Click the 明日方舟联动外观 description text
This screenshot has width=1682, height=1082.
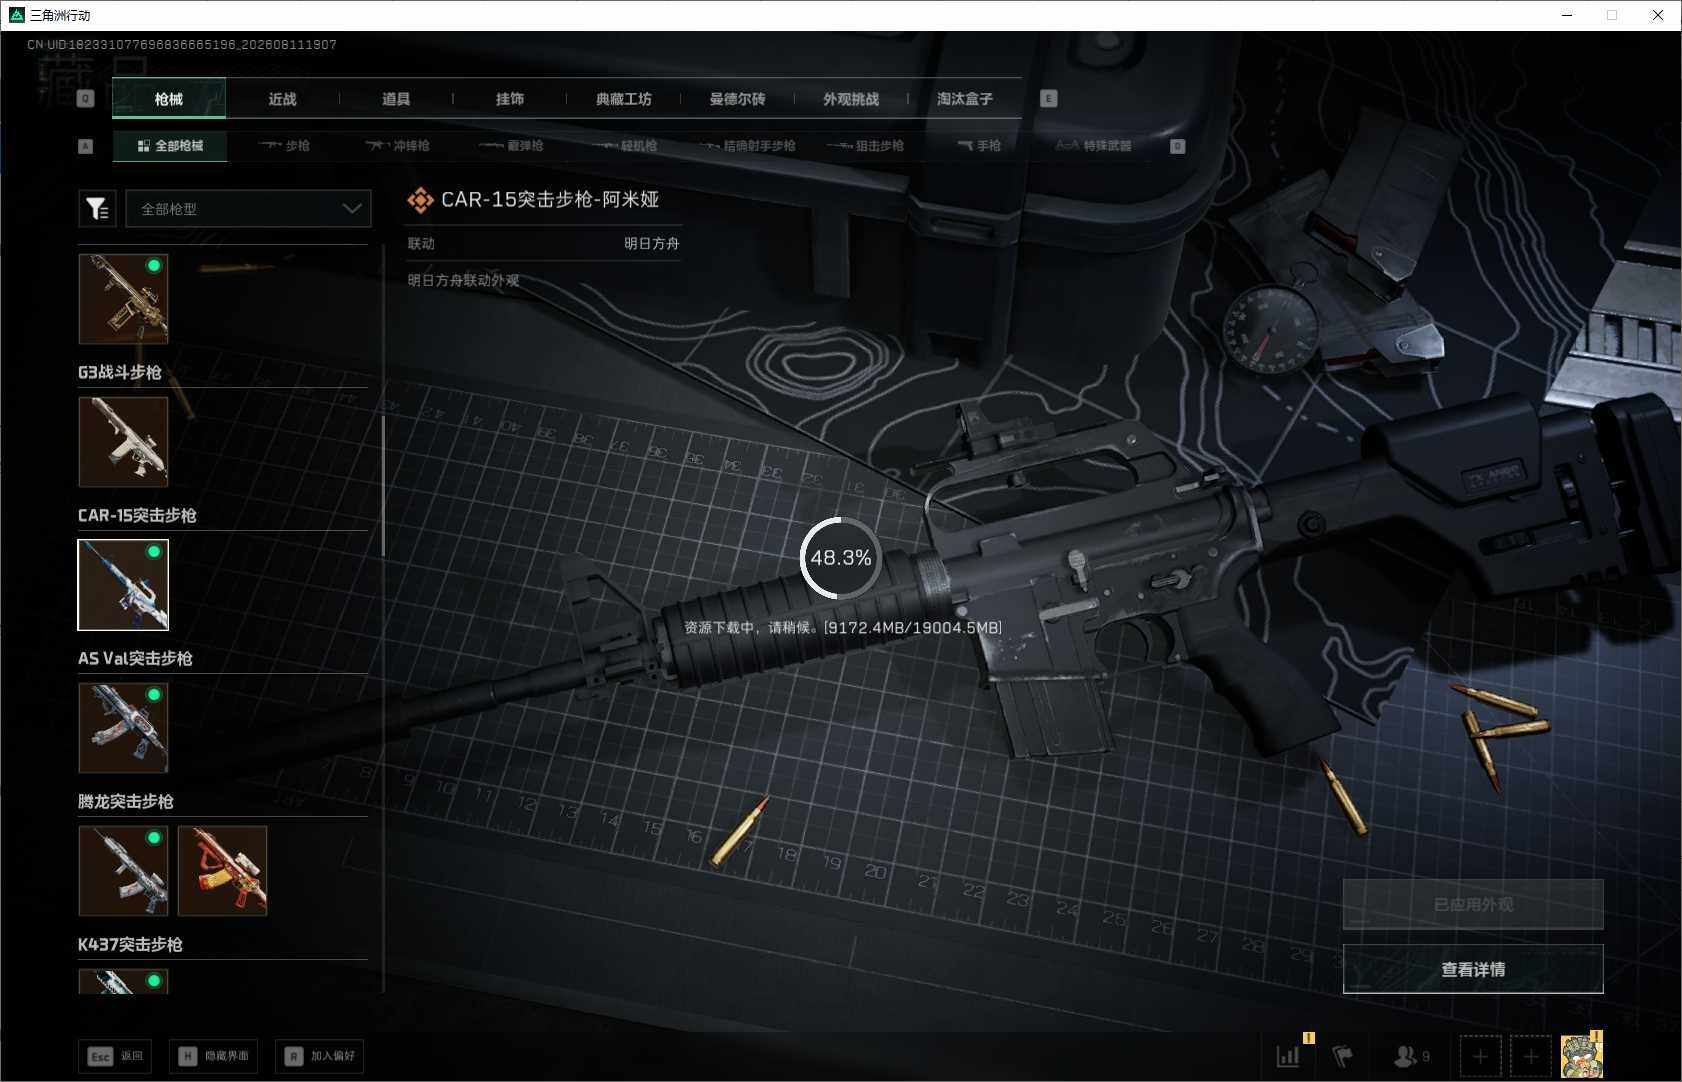click(463, 280)
